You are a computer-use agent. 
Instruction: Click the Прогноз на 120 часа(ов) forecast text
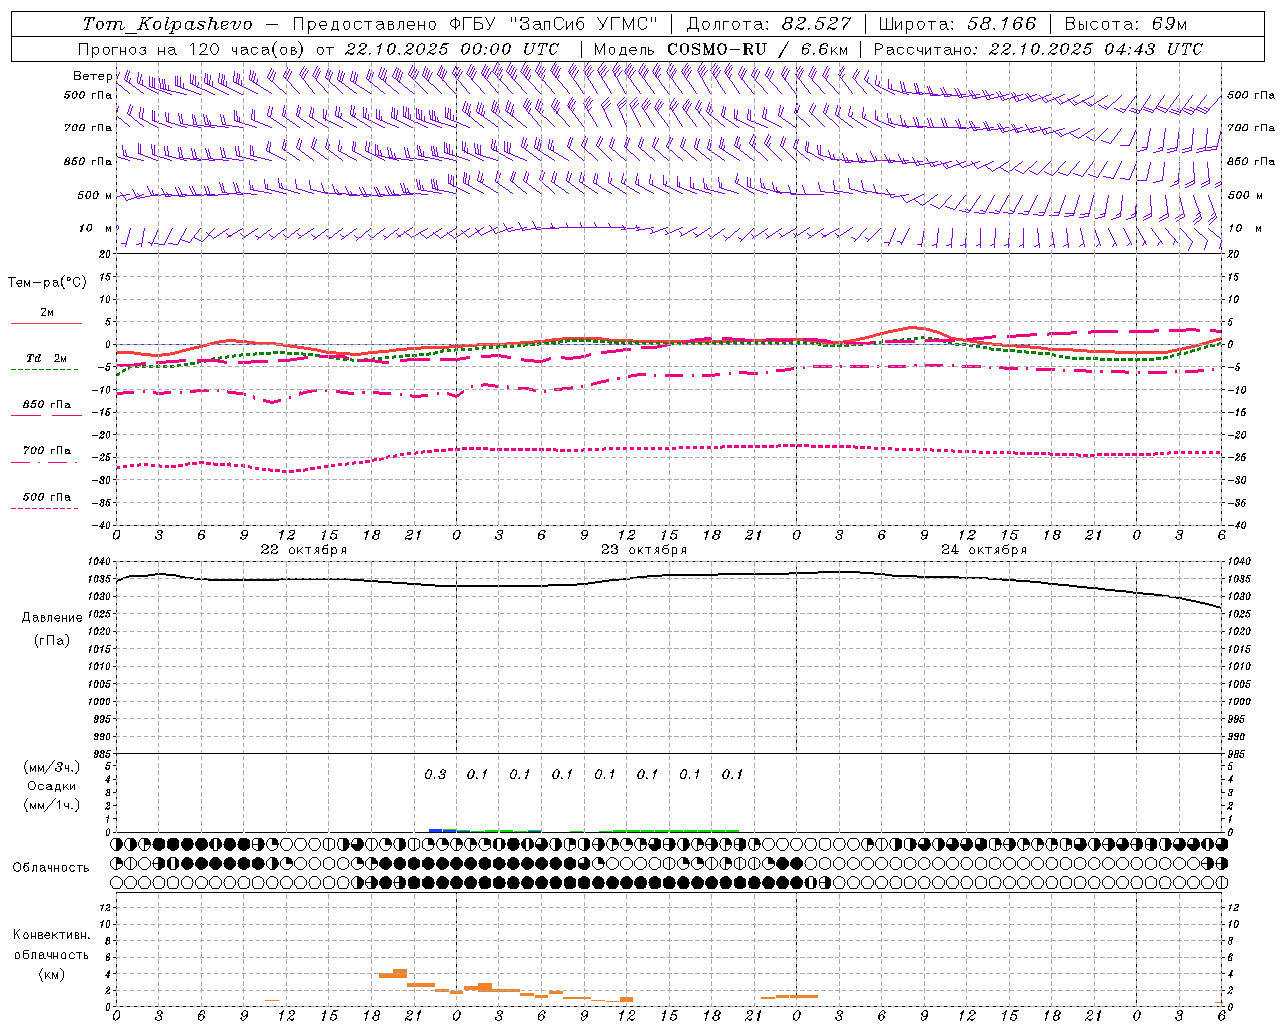coord(193,49)
